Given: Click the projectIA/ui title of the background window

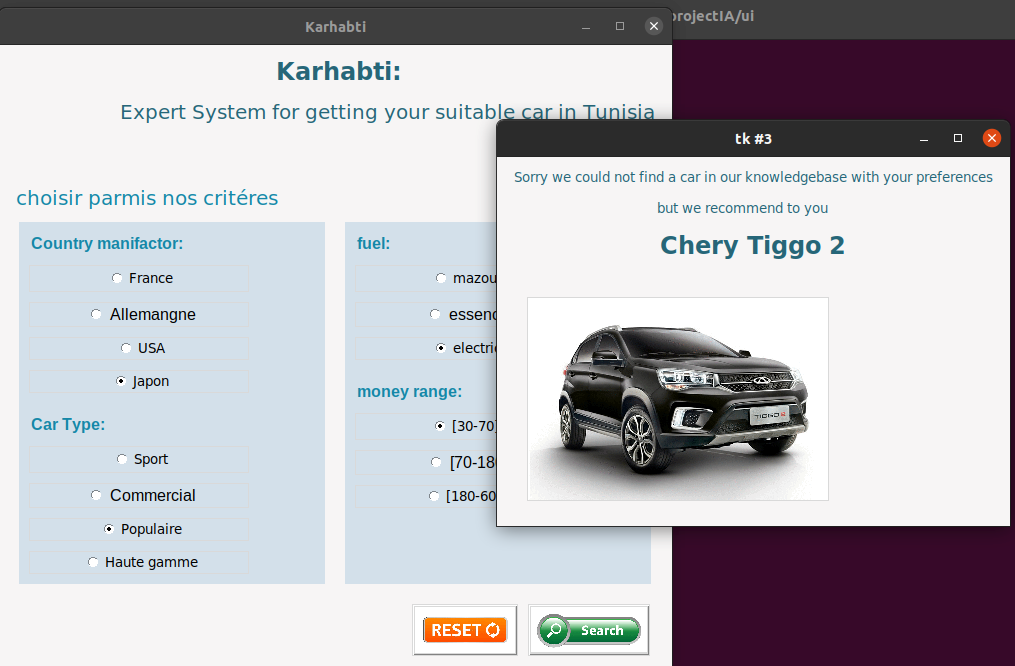Looking at the screenshot, I should click(x=713, y=16).
